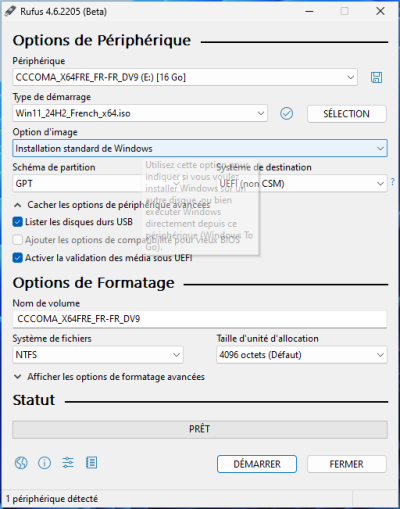Open the language globe icon
This screenshot has height=509, width=400.
pos(21,463)
